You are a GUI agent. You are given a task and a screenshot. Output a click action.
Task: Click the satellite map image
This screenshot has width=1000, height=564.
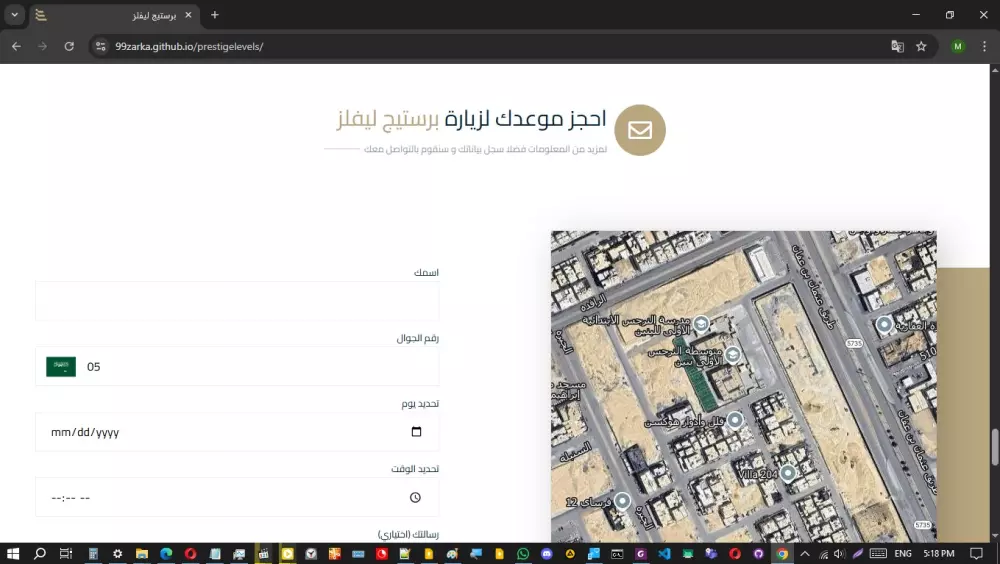(x=744, y=387)
